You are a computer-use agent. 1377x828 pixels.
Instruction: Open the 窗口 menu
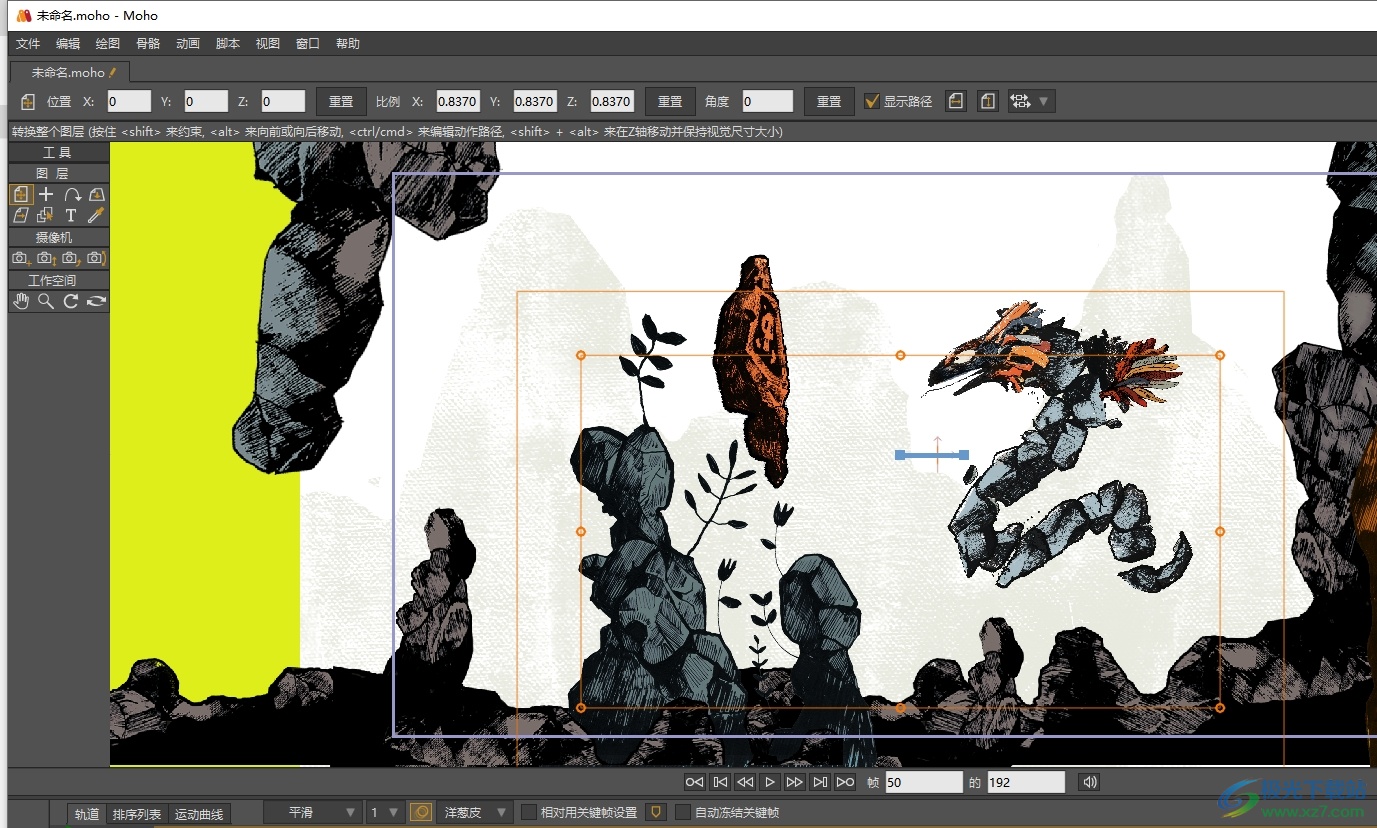(x=308, y=44)
